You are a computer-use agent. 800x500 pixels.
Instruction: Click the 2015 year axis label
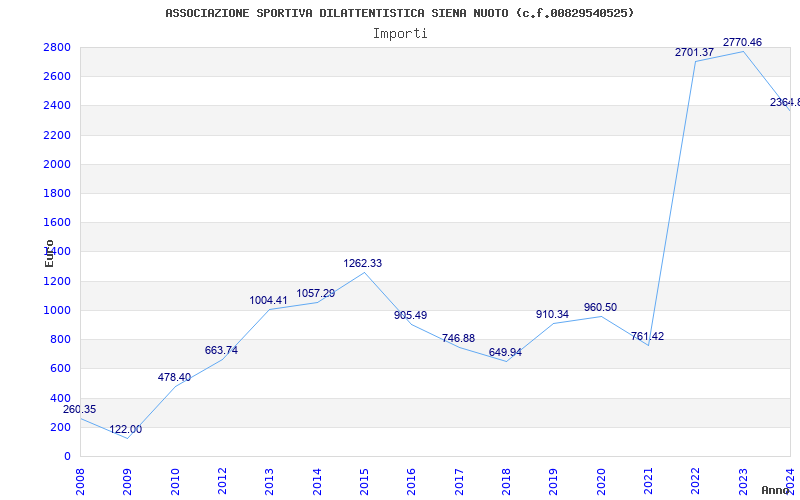364,482
